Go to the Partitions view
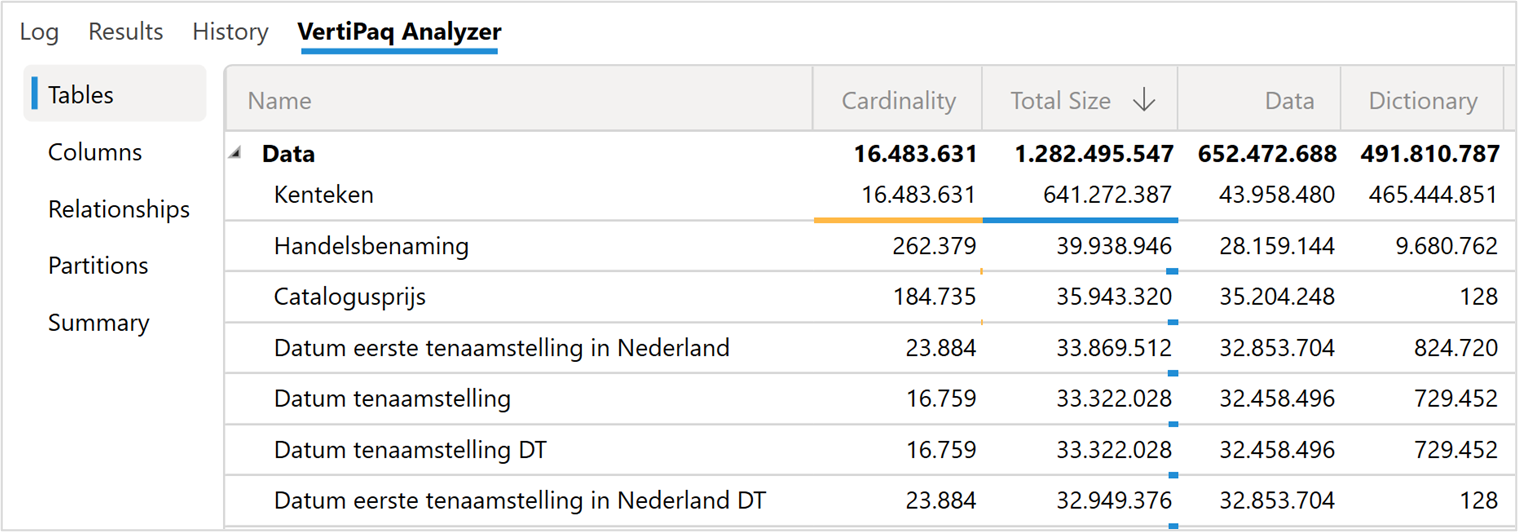The width and height of the screenshot is (1518, 532). tap(98, 266)
